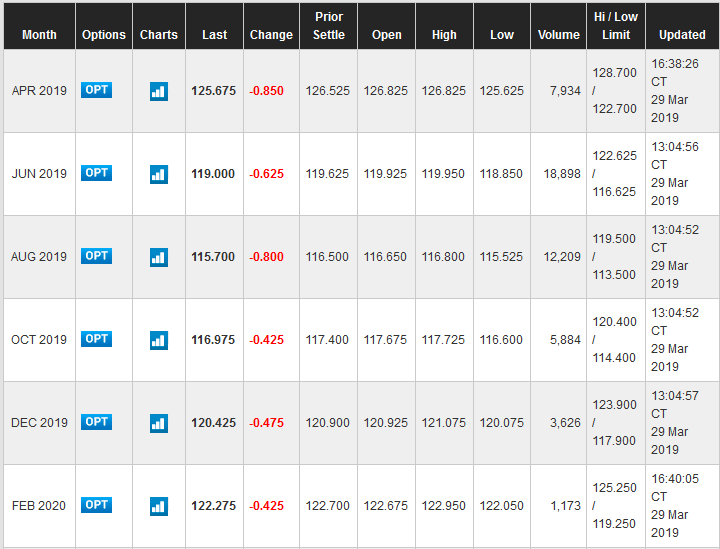Click the volume value 7,934
This screenshot has width=720, height=549.
pos(565,91)
